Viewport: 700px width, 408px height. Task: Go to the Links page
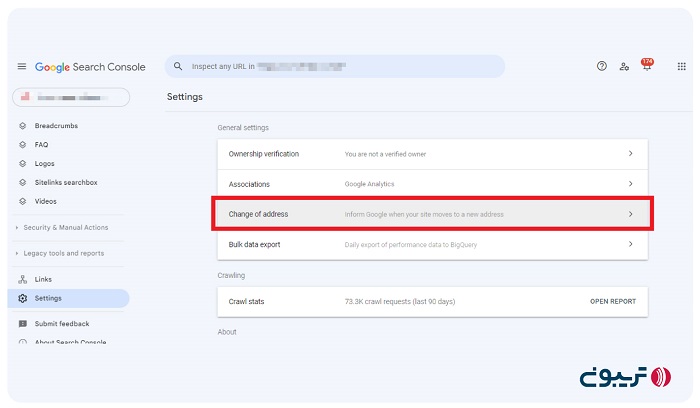pyautogui.click(x=43, y=279)
